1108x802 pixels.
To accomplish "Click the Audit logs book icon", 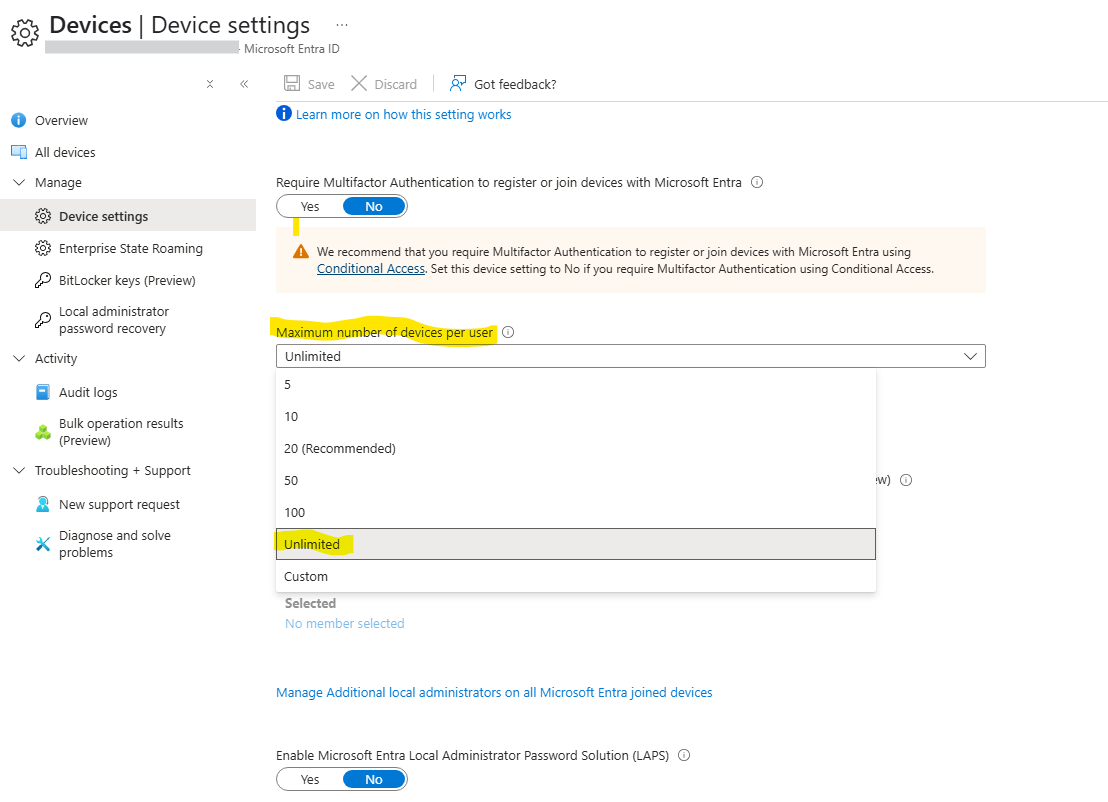I will 43,392.
